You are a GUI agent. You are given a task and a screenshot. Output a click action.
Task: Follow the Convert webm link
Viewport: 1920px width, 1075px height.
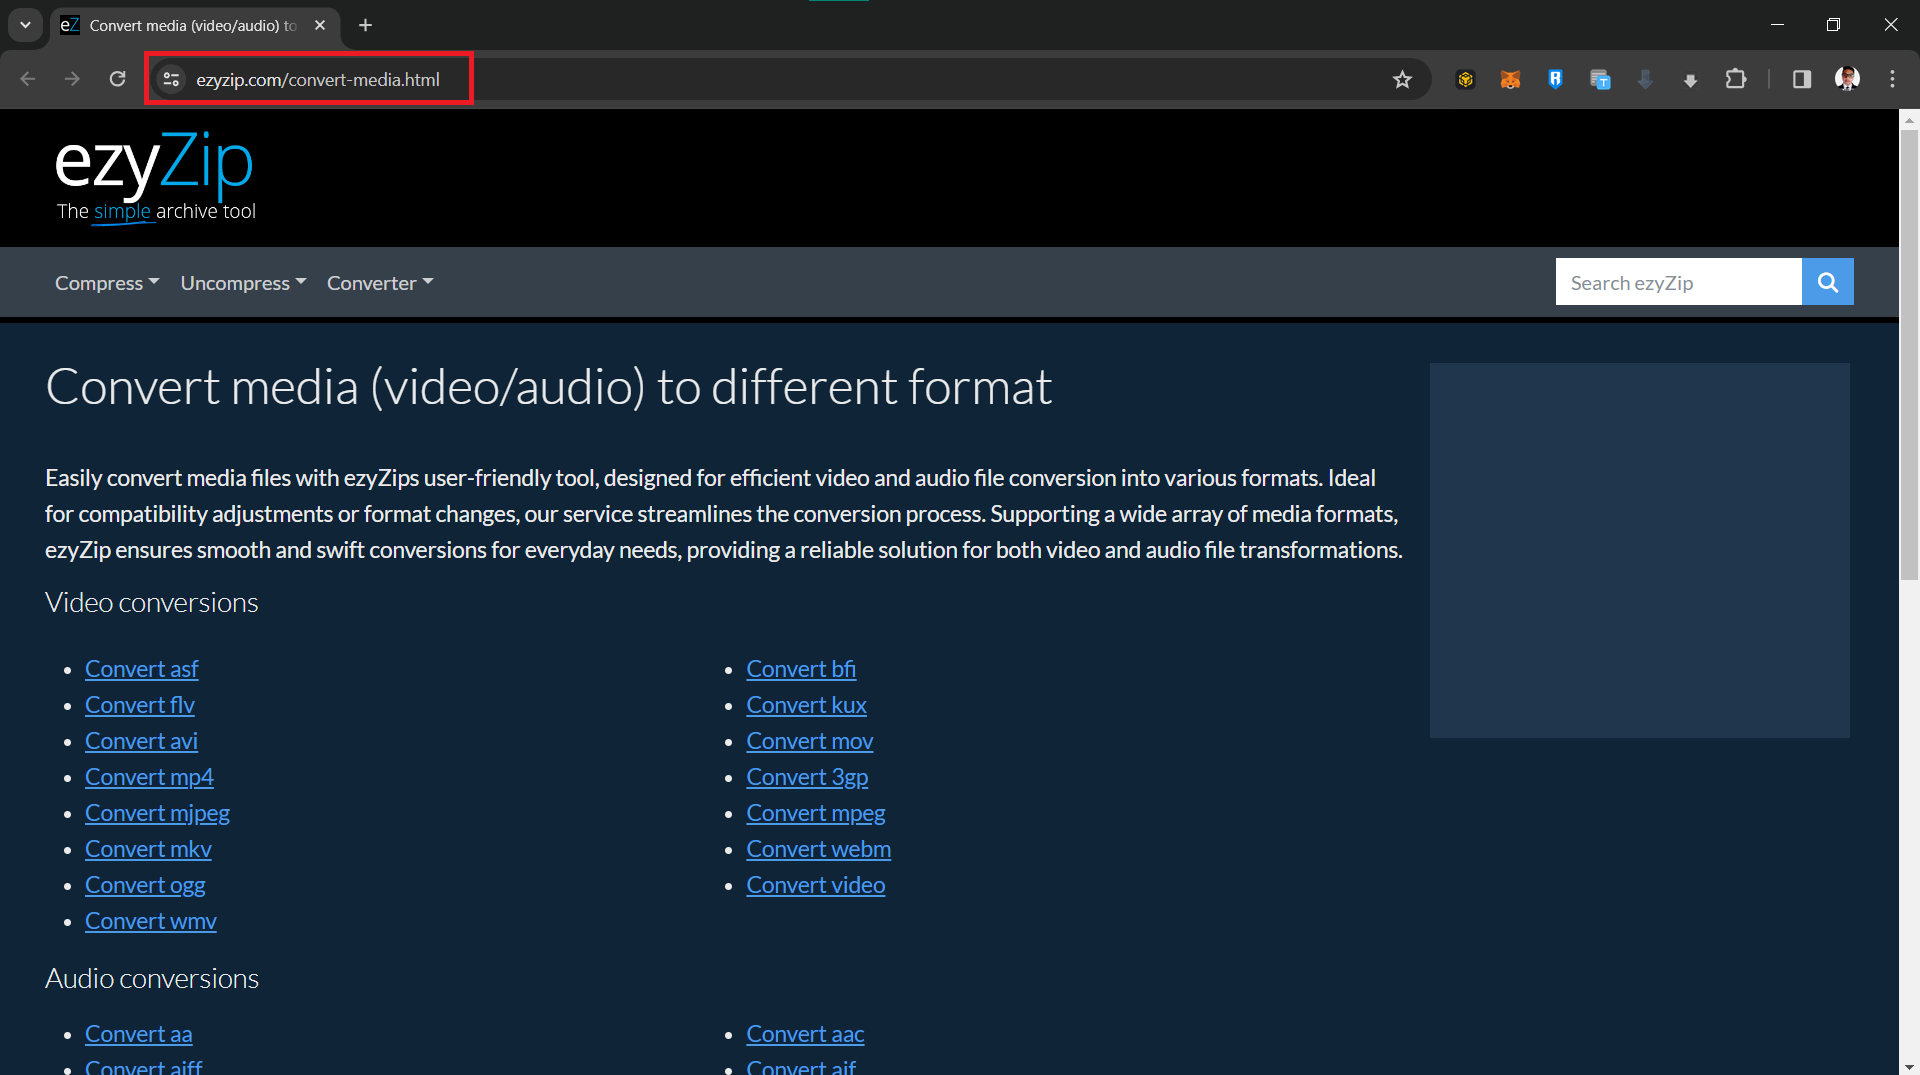click(818, 849)
